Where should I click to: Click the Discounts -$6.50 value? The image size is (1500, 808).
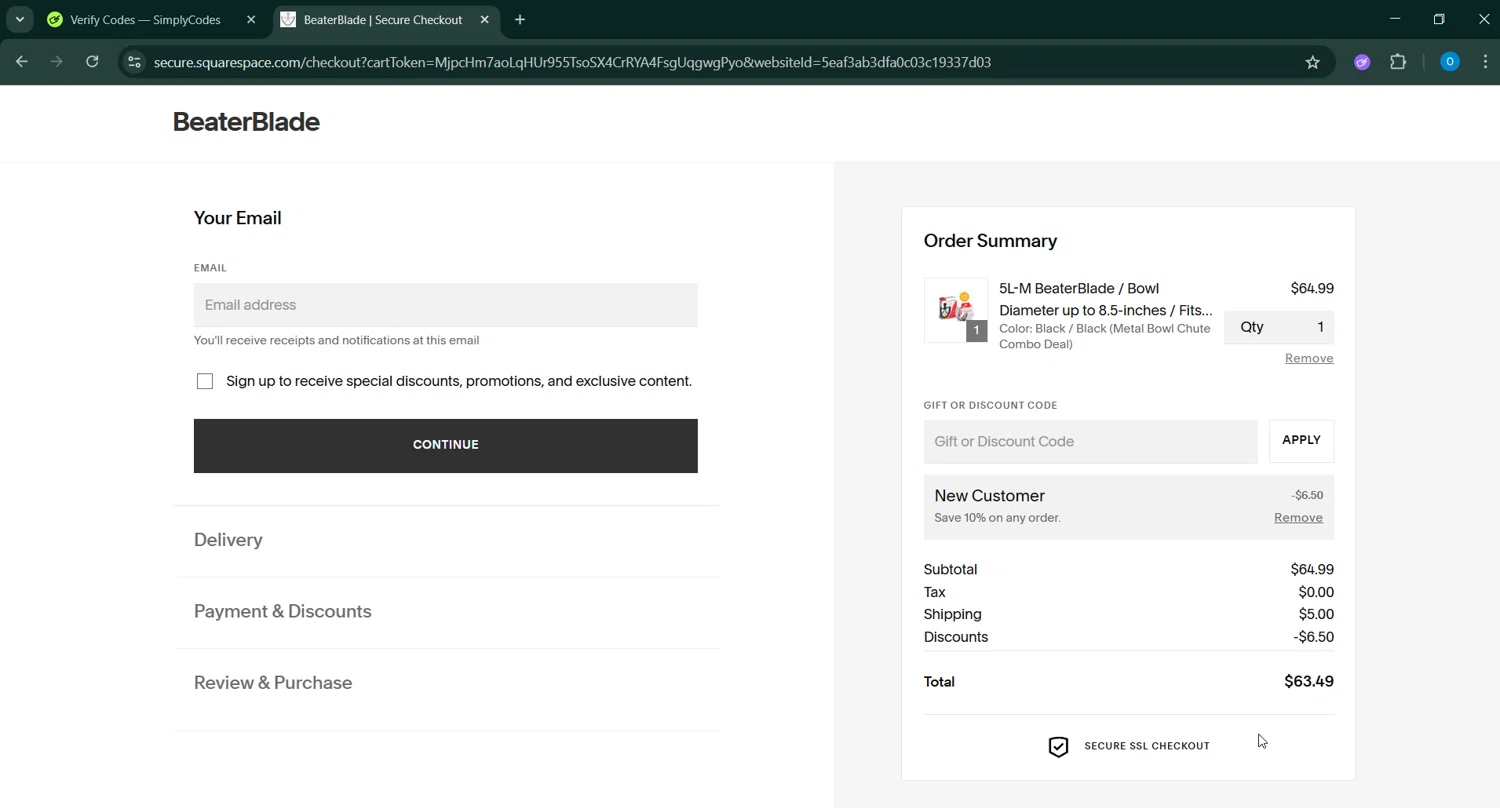[1313, 637]
